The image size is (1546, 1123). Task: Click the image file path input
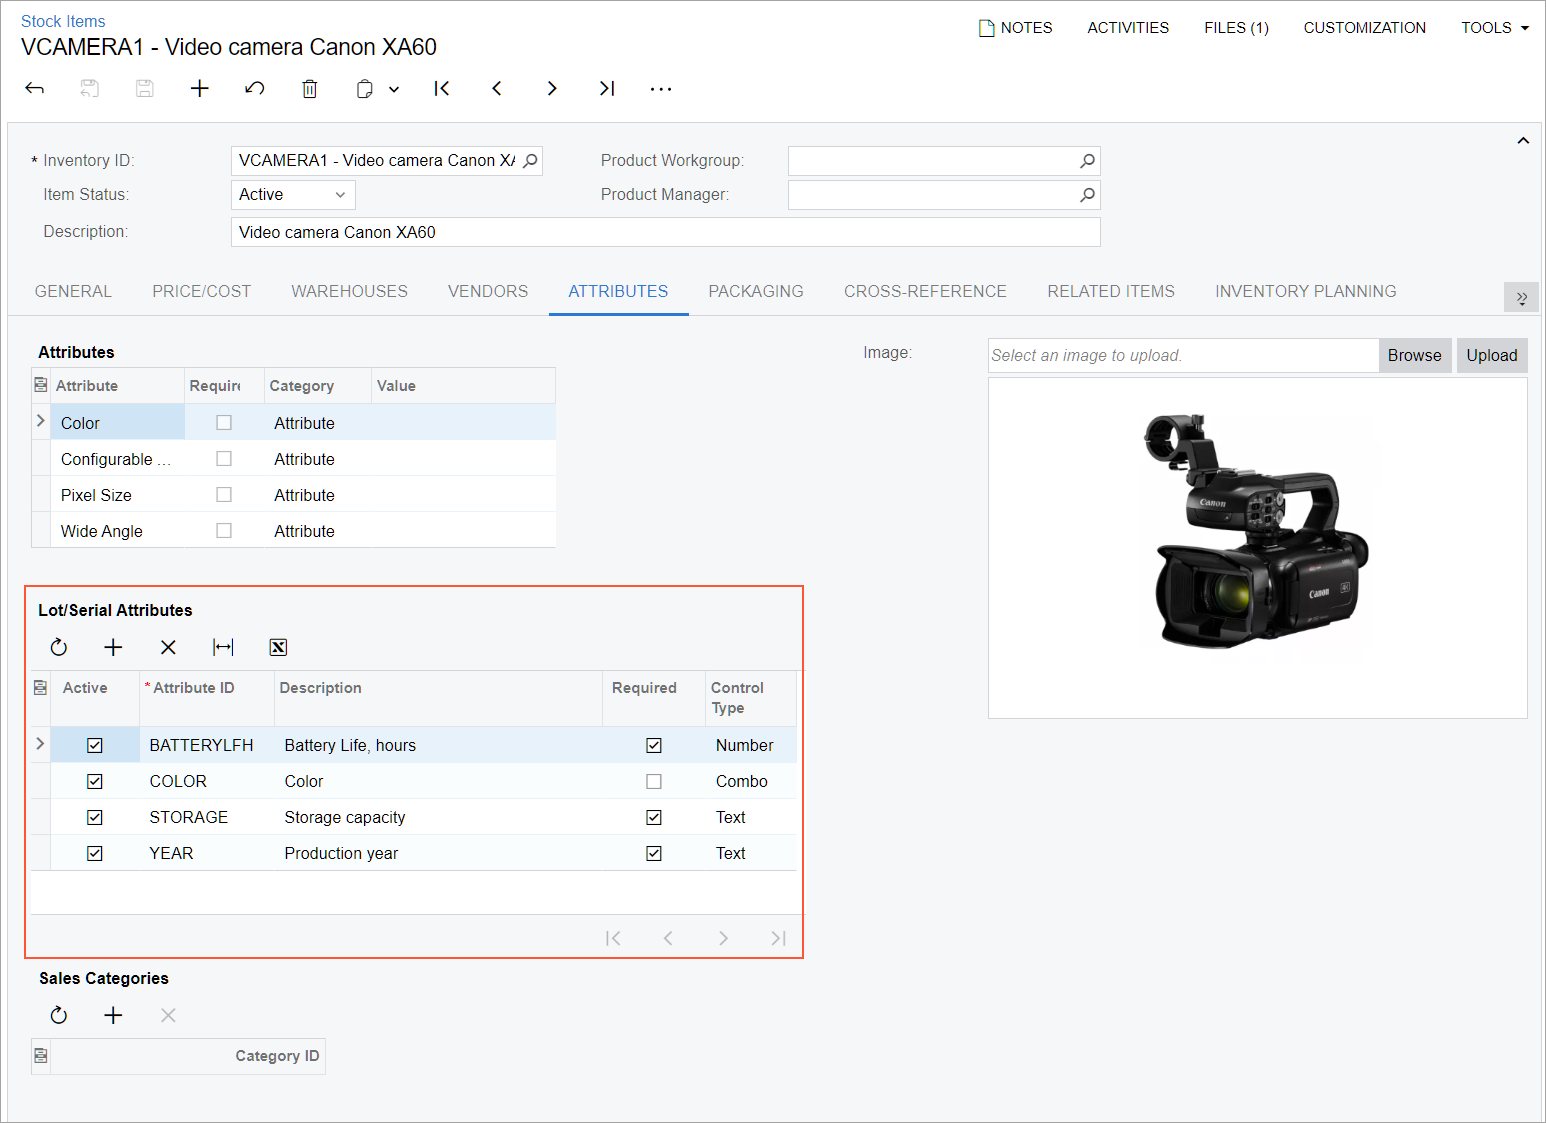pos(1183,355)
